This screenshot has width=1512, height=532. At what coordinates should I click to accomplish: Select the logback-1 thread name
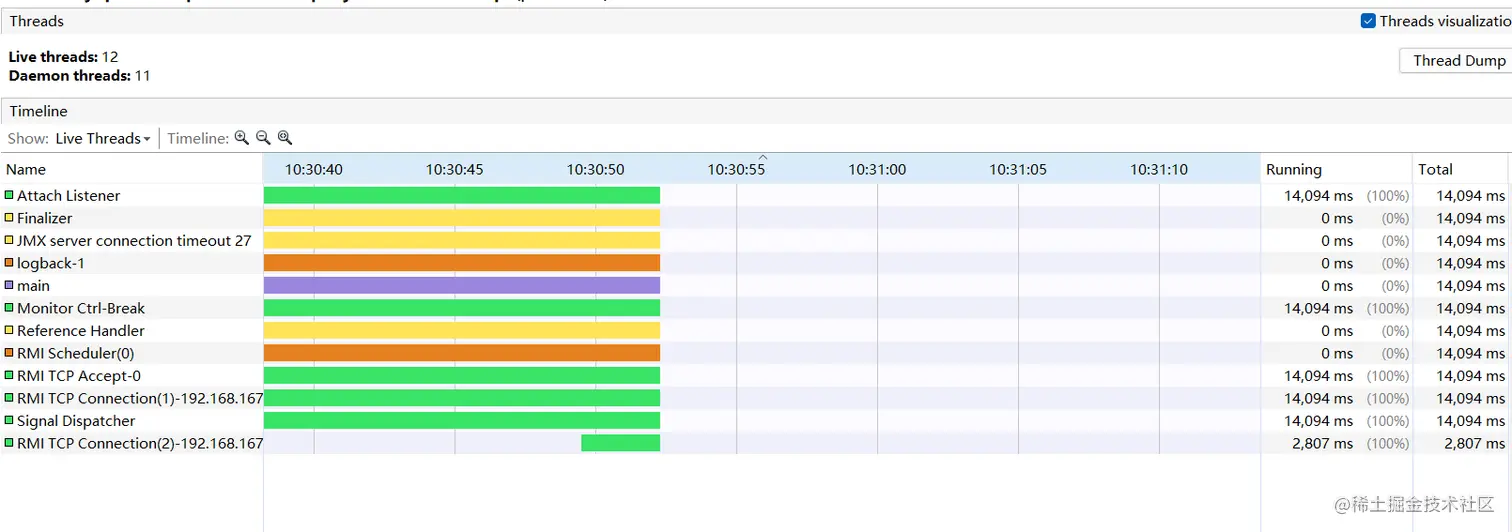[x=51, y=263]
